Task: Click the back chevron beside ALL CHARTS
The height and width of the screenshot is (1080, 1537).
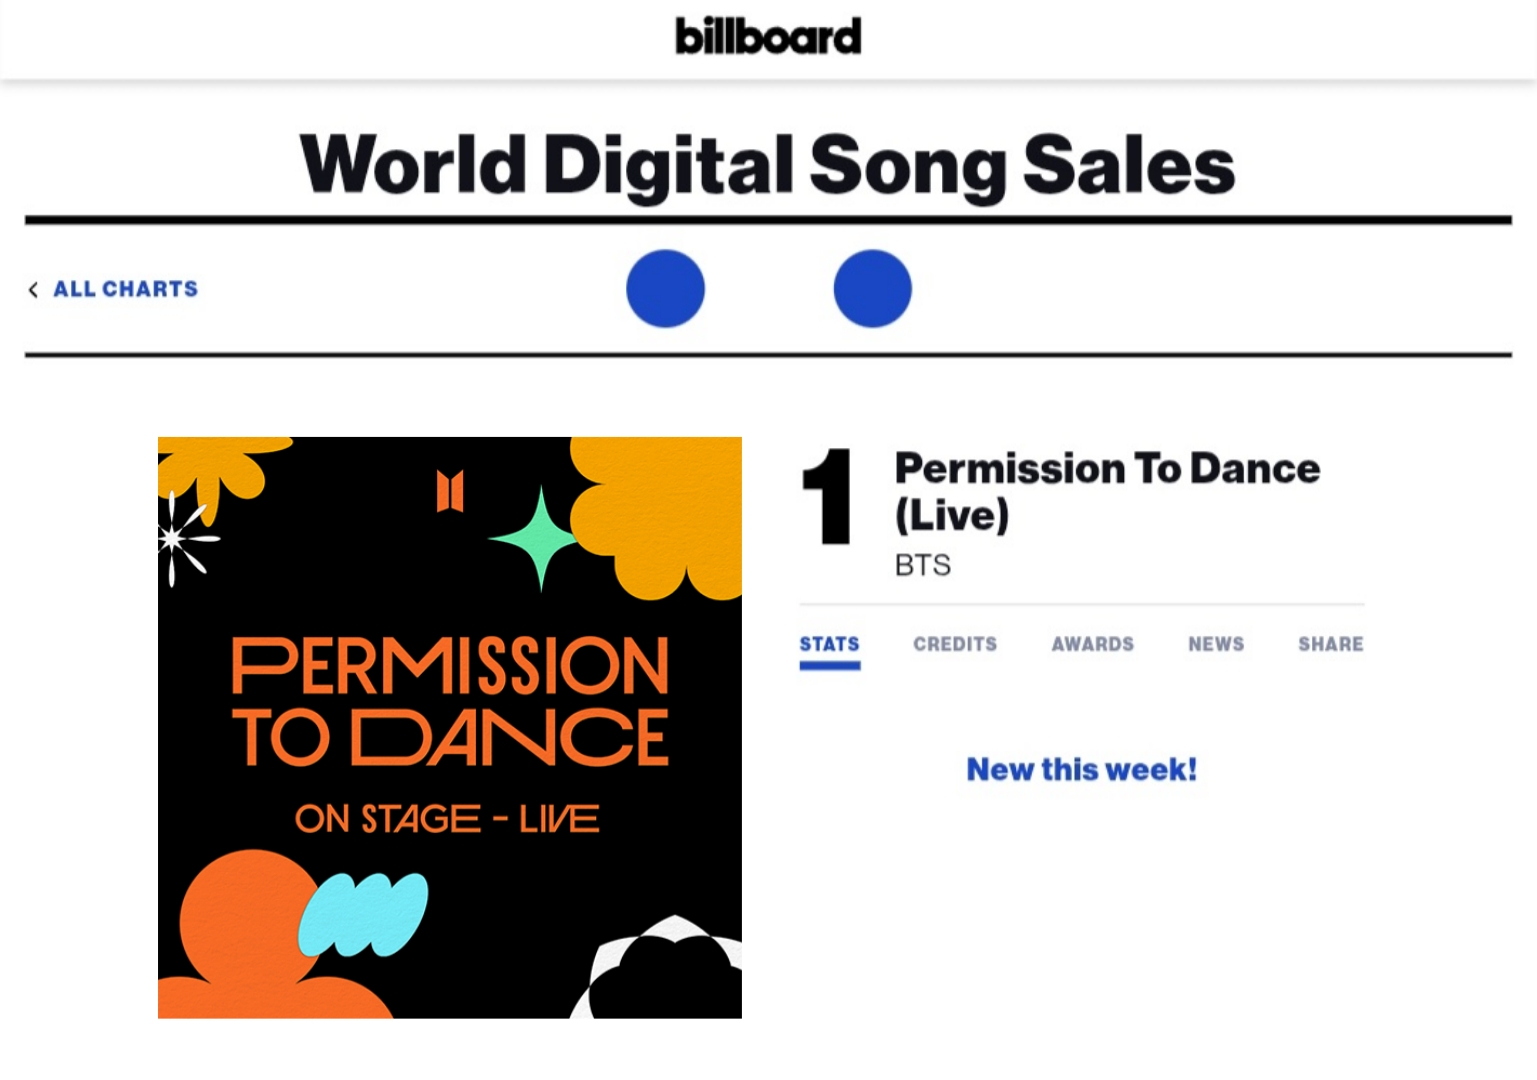Action: [x=33, y=290]
